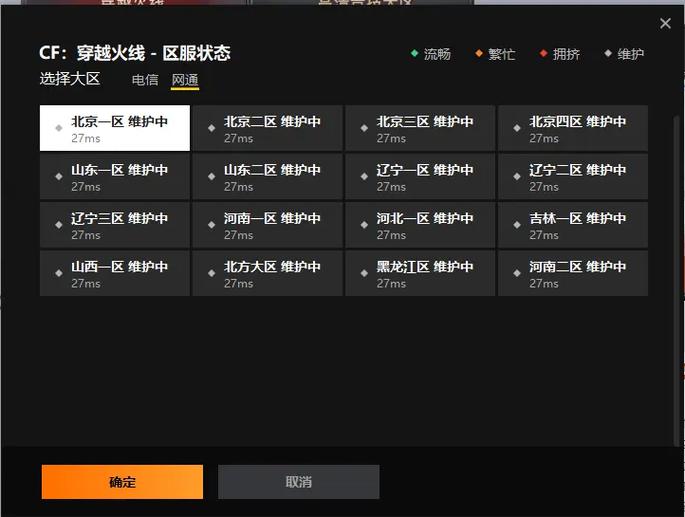Pick the 辽宁三区 server
The width and height of the screenshot is (685, 517).
coord(115,225)
